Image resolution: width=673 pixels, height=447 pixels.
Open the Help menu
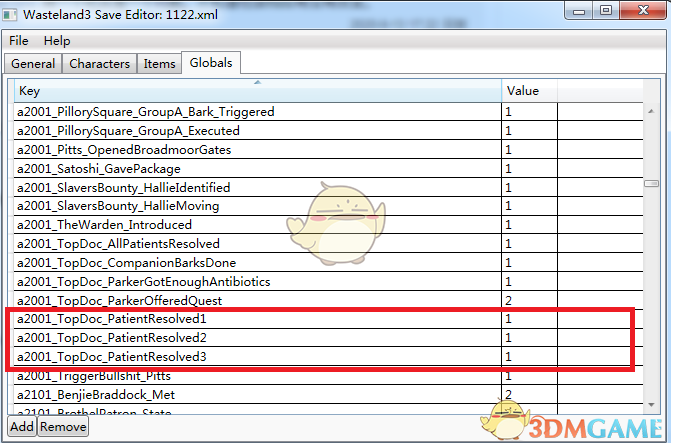coord(57,41)
